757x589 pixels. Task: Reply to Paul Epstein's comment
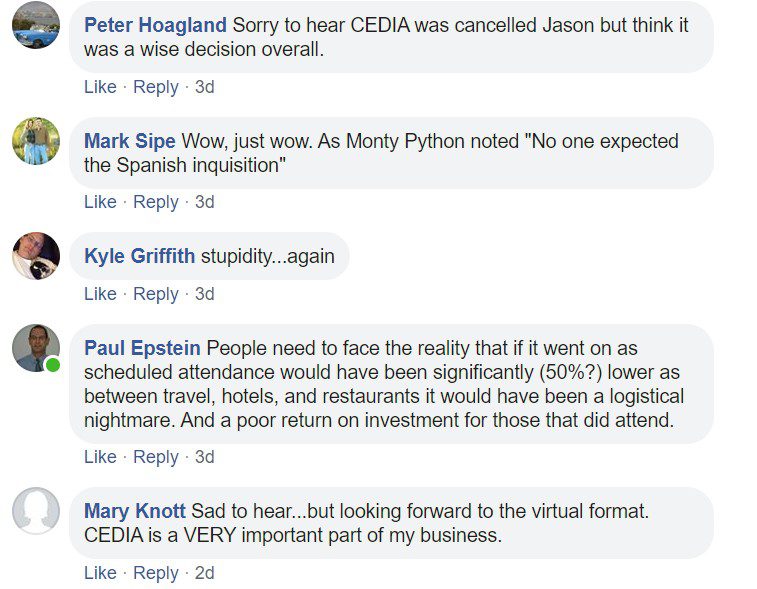tap(155, 457)
